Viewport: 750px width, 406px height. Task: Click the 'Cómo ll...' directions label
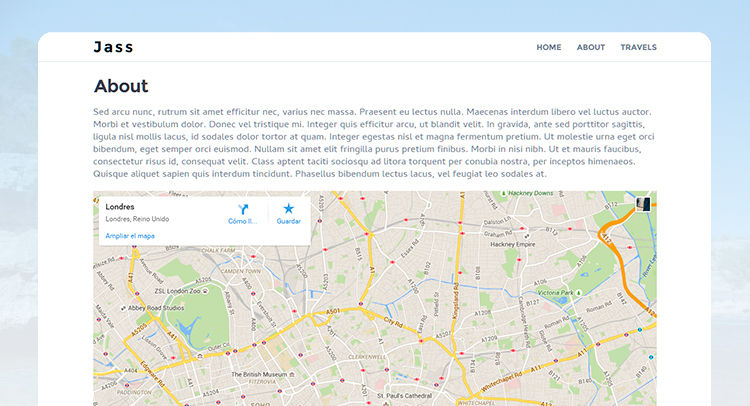243,221
